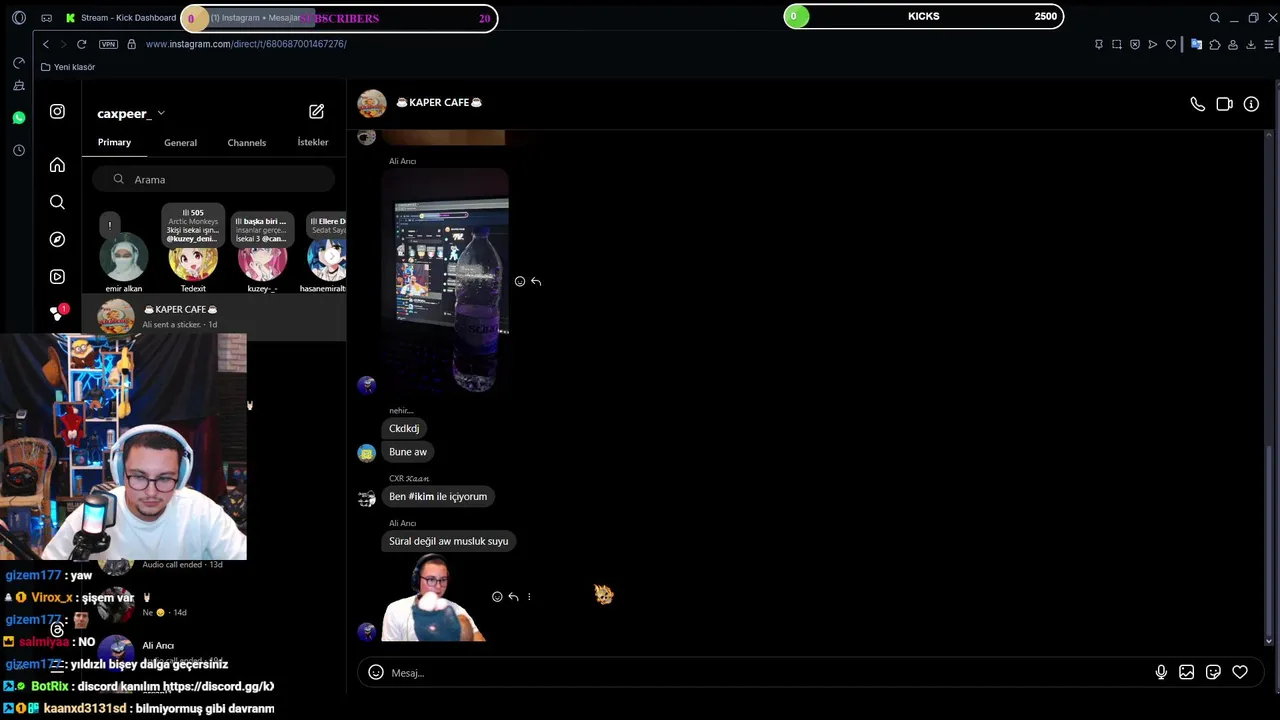Screen dimensions: 1280x720
Task: Click the 'Sürat değil aw musluk suyu' message
Action: (448, 541)
